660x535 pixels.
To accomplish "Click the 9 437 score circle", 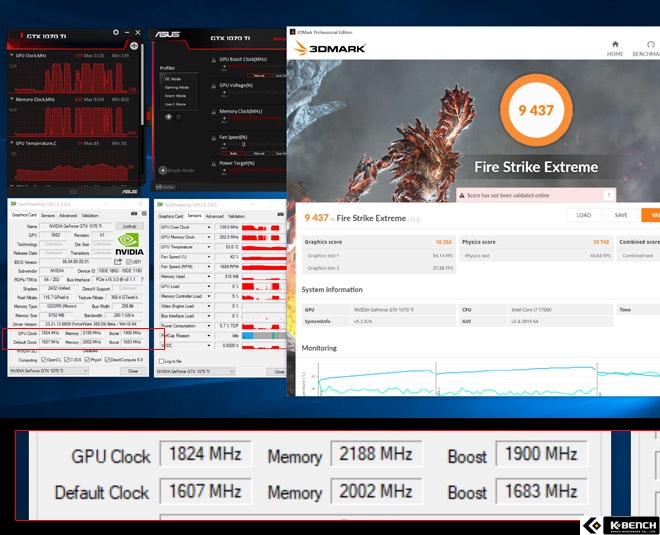I will [536, 110].
